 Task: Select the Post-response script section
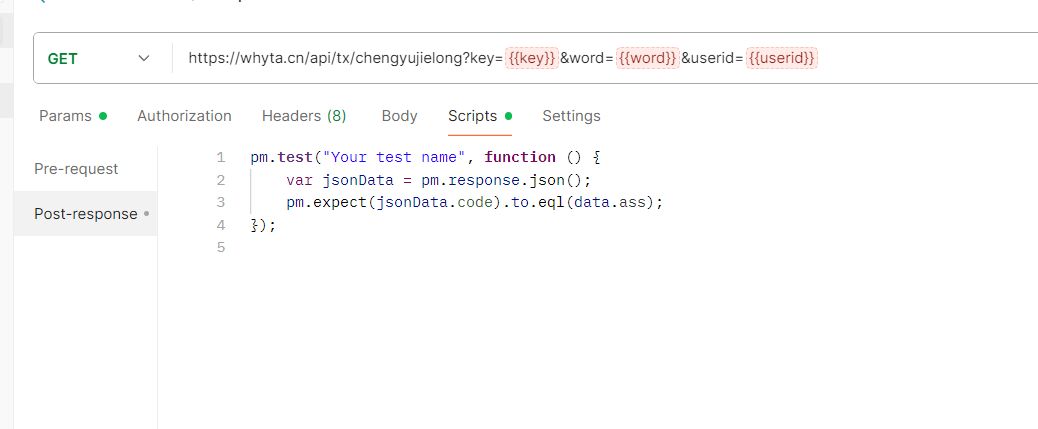tap(85, 214)
